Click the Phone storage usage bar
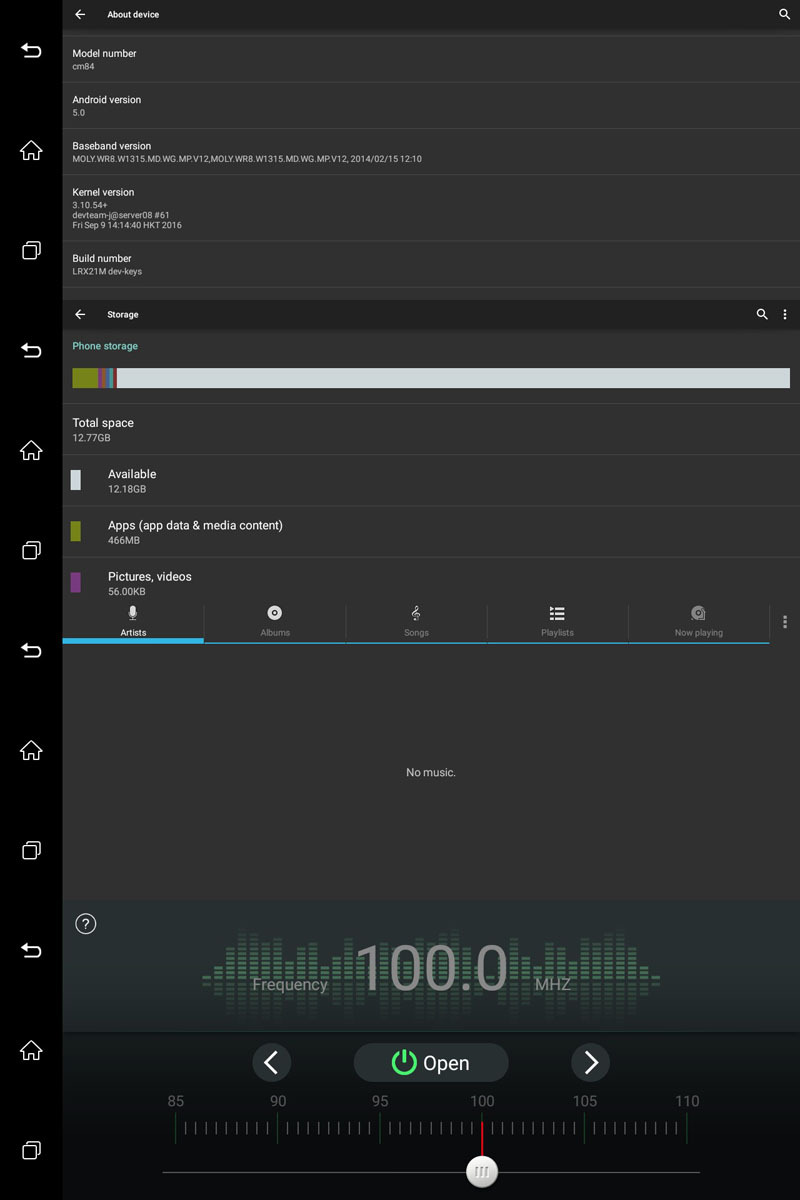This screenshot has height=1200, width=800. [431, 378]
